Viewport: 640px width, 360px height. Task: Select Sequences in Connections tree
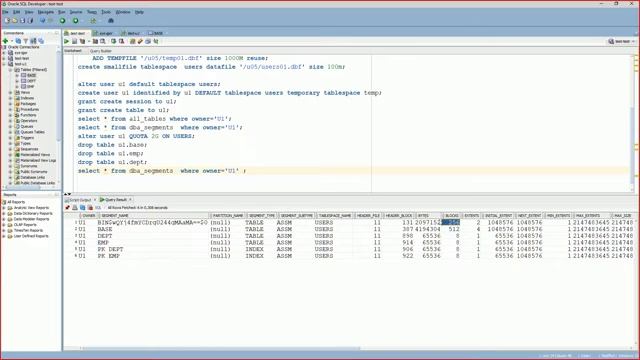click(29, 149)
